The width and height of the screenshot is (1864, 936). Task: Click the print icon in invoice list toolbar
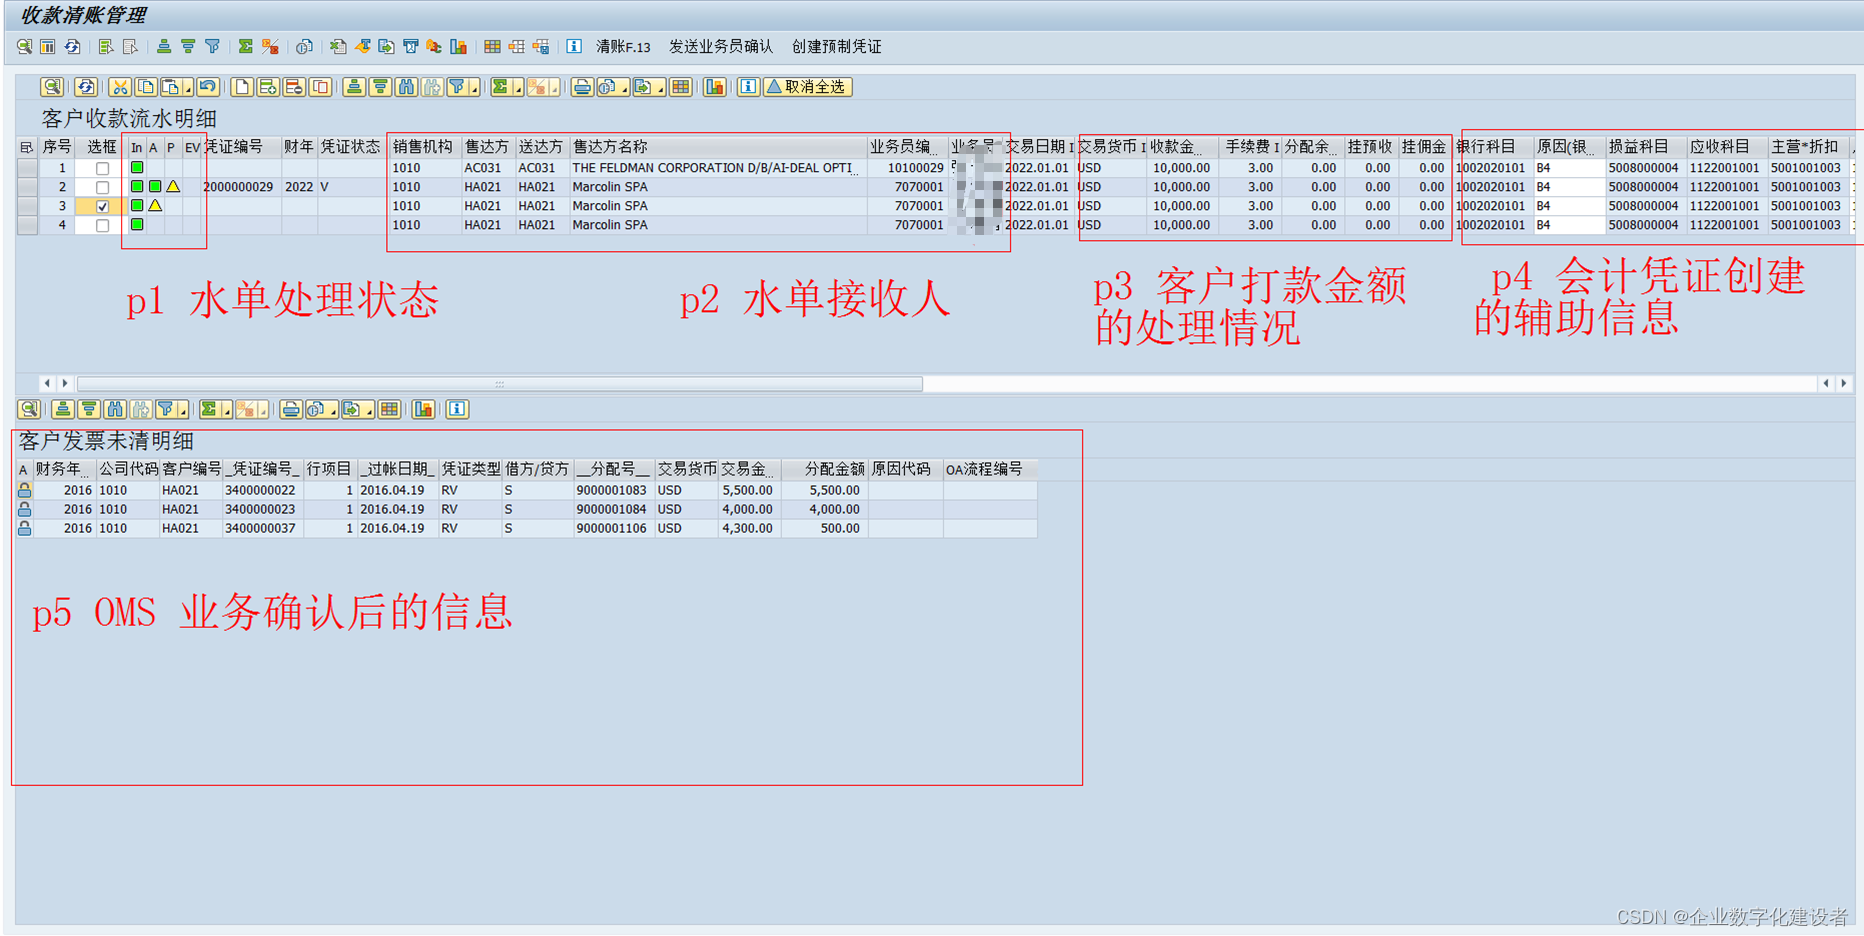(x=291, y=409)
